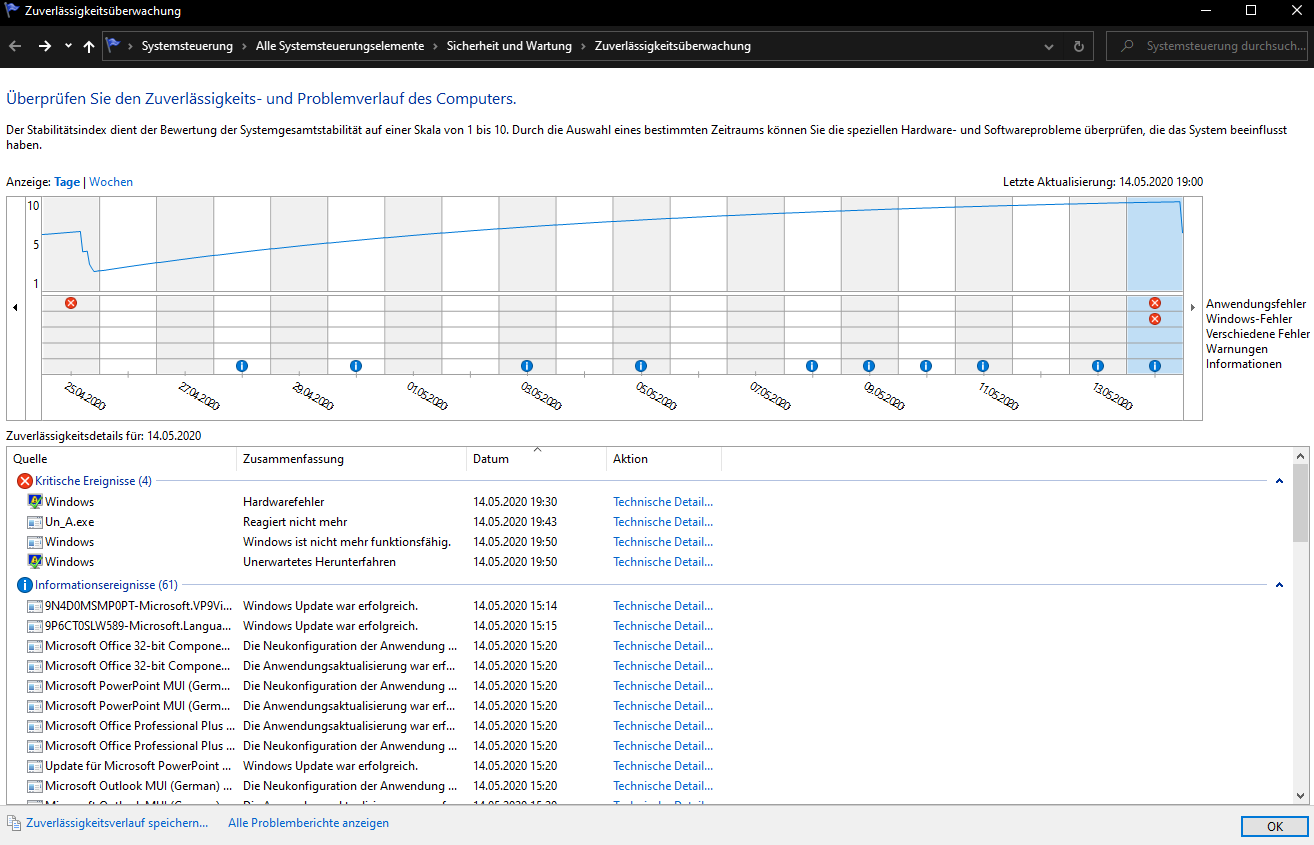This screenshot has height=845, width=1314.
Task: Open Technische Details for Update für Microsoft PowerPoint
Action: pyautogui.click(x=663, y=766)
